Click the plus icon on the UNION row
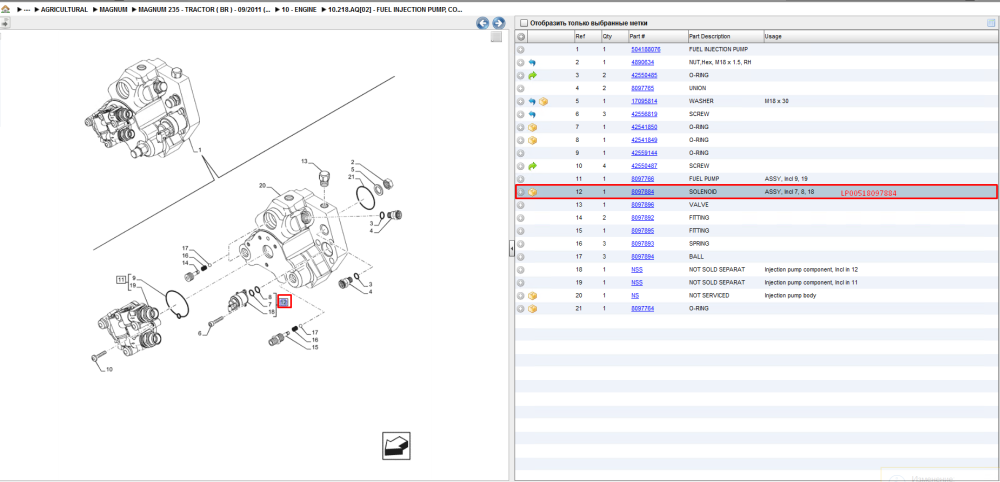1000x482 pixels. pos(520,88)
